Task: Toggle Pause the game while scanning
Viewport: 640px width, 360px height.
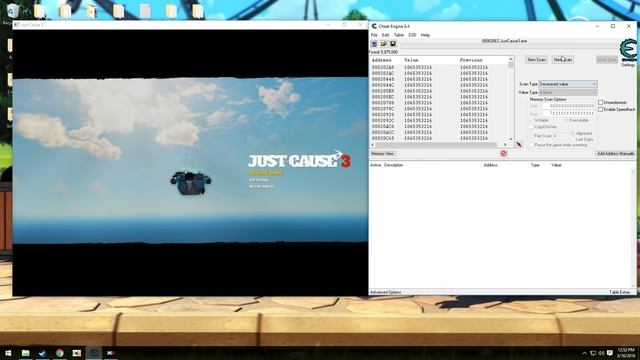Action: tap(532, 145)
